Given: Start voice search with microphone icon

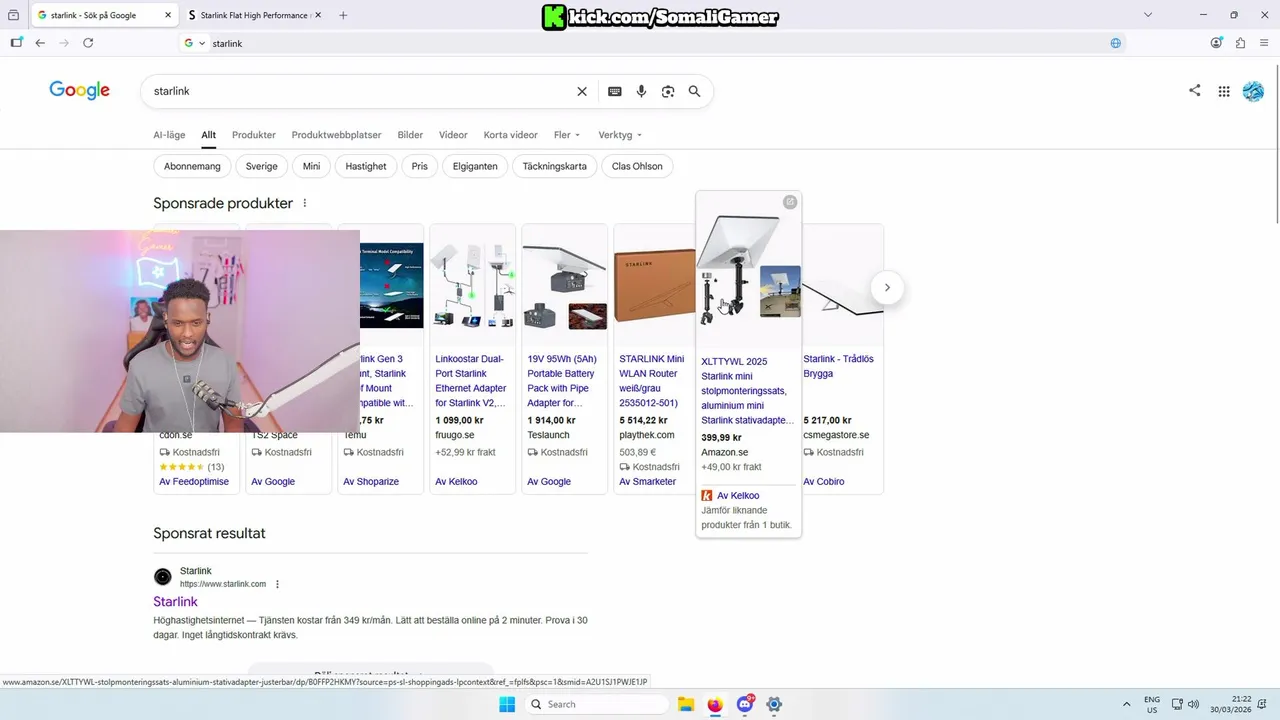Looking at the screenshot, I should pyautogui.click(x=641, y=91).
